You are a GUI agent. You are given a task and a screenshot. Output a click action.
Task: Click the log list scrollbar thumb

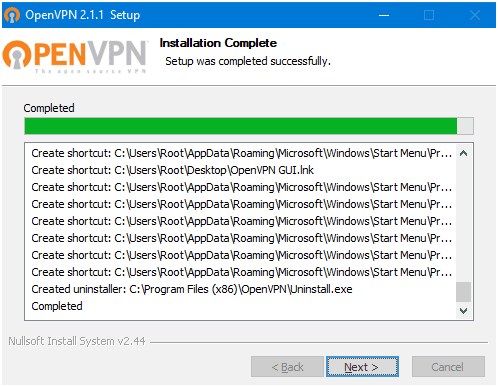point(463,292)
